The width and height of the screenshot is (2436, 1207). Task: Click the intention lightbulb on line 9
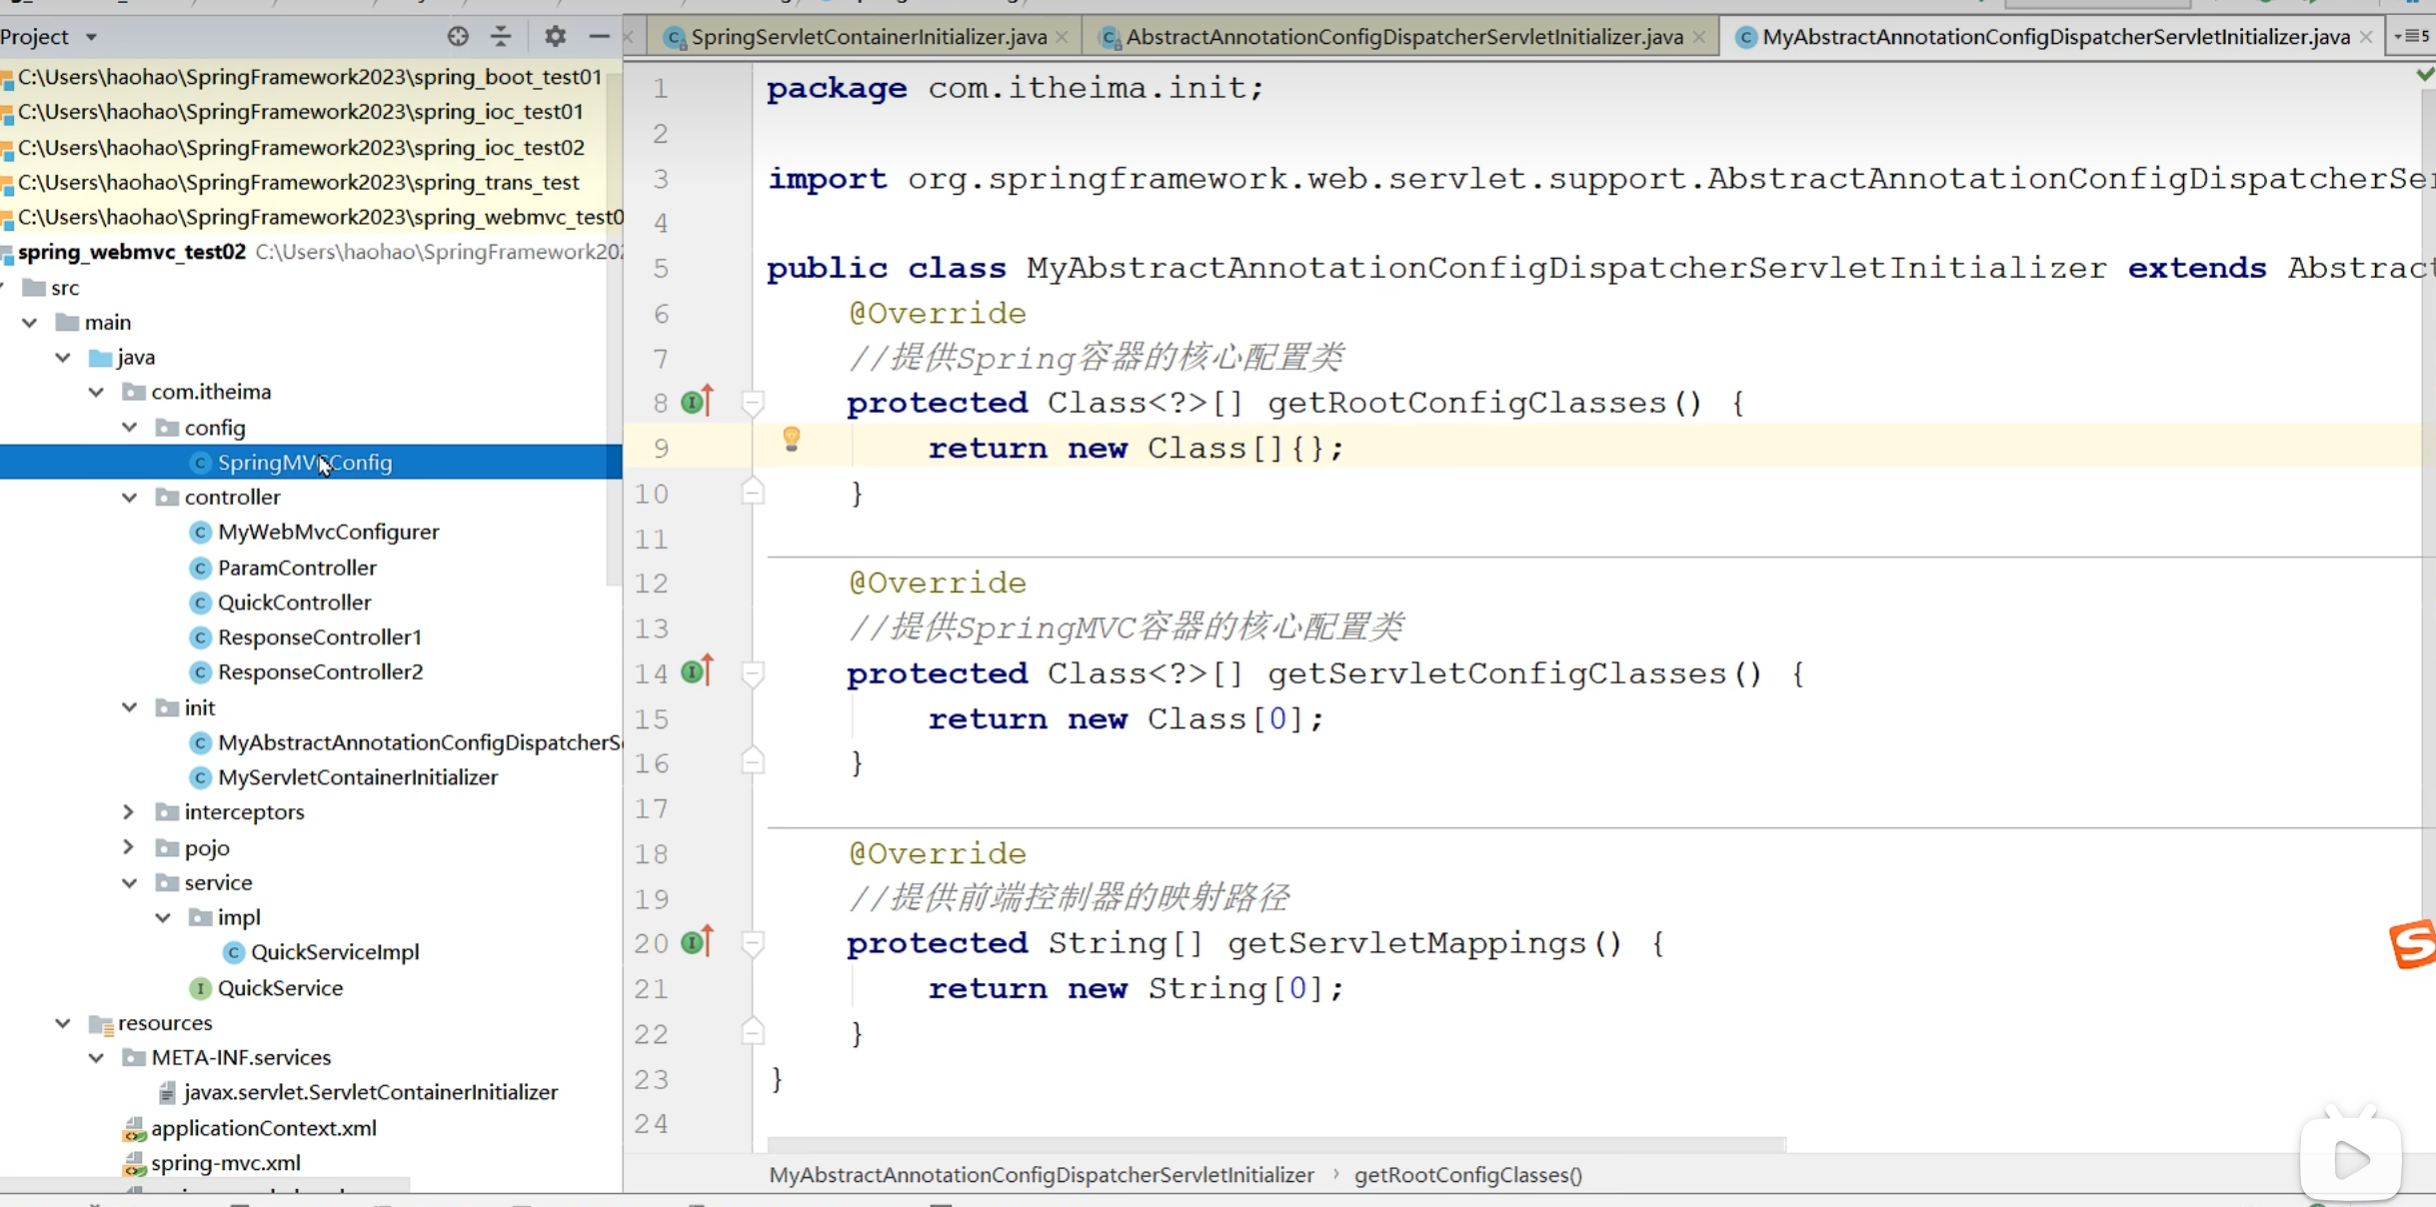791,439
